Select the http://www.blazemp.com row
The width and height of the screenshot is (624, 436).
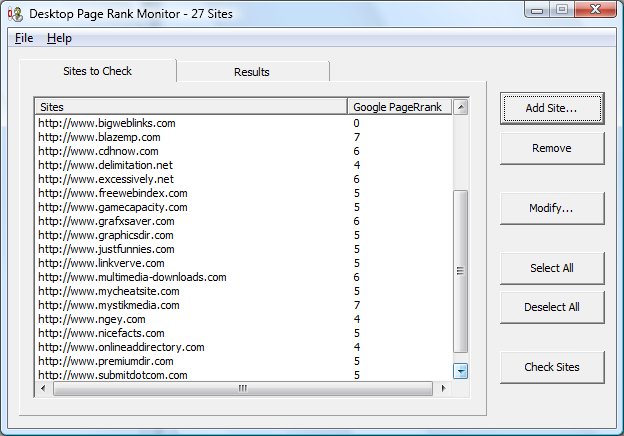[244, 137]
